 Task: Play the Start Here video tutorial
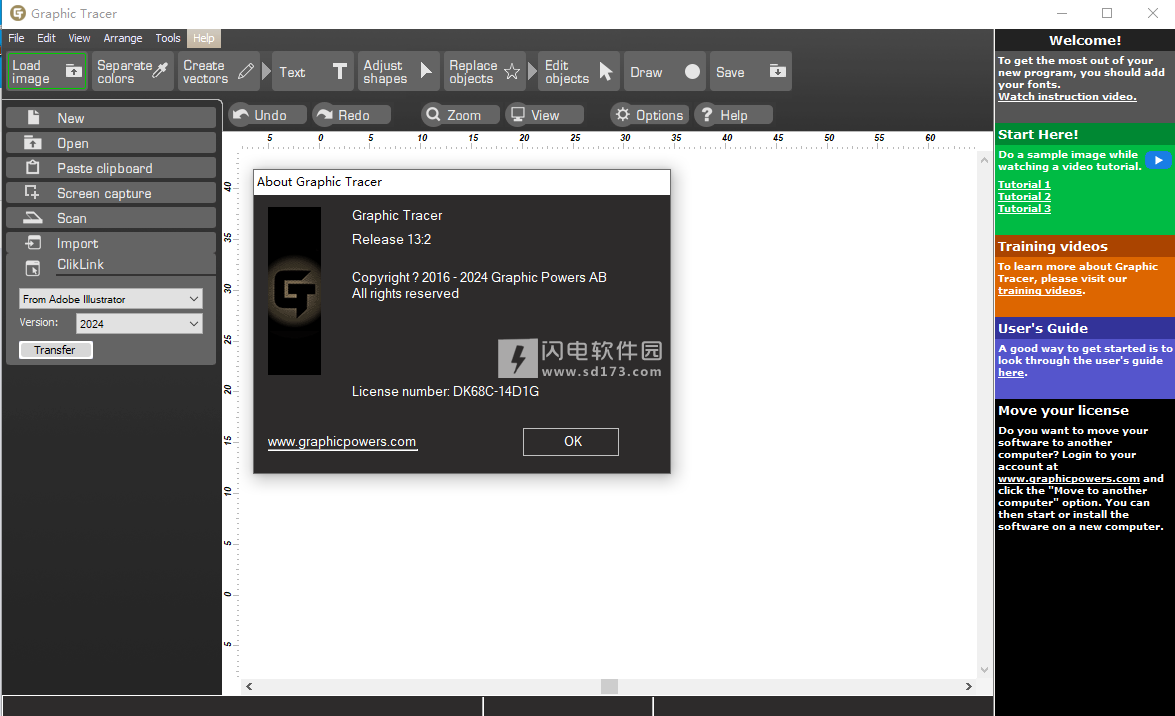pos(1159,160)
